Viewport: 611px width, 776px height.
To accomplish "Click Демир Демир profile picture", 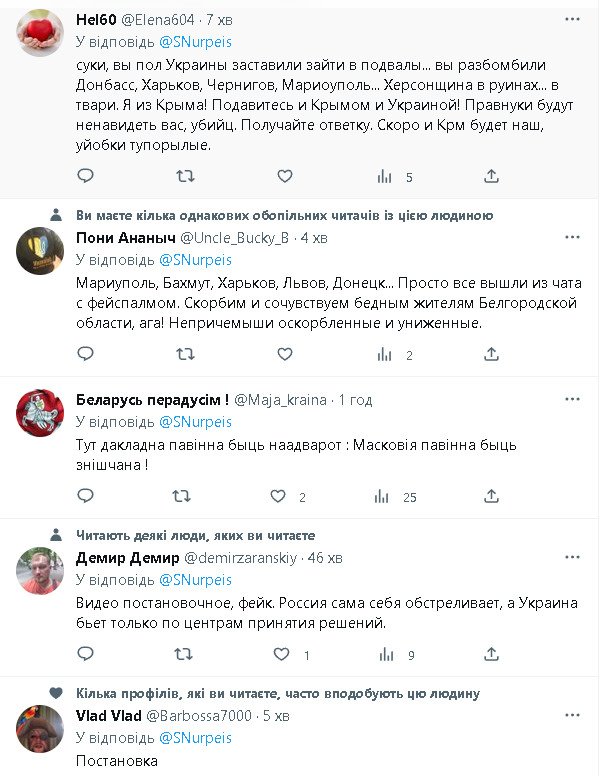I will [40, 572].
